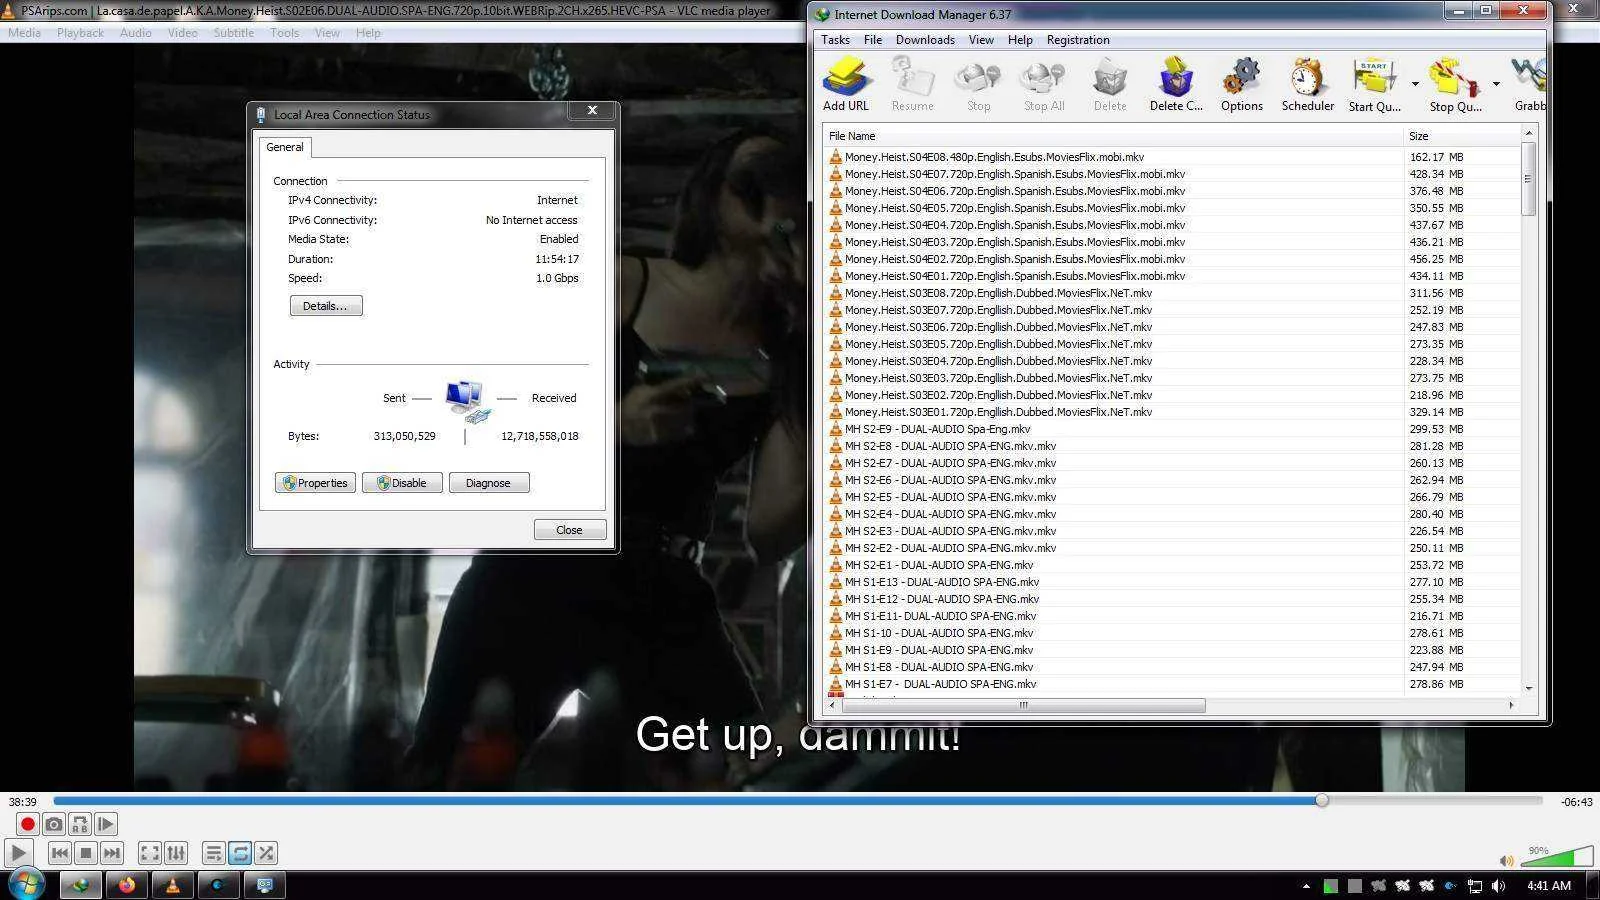1600x900 pixels.
Task: Click Properties in Local Area Connection Status
Action: [315, 483]
